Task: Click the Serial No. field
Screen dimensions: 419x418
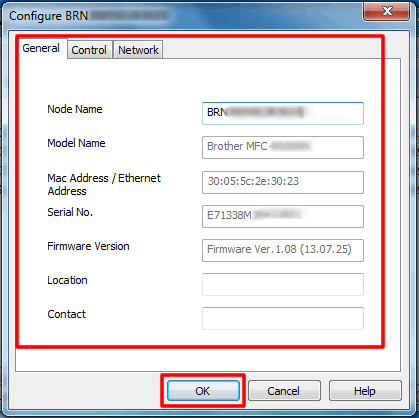Action: (283, 216)
